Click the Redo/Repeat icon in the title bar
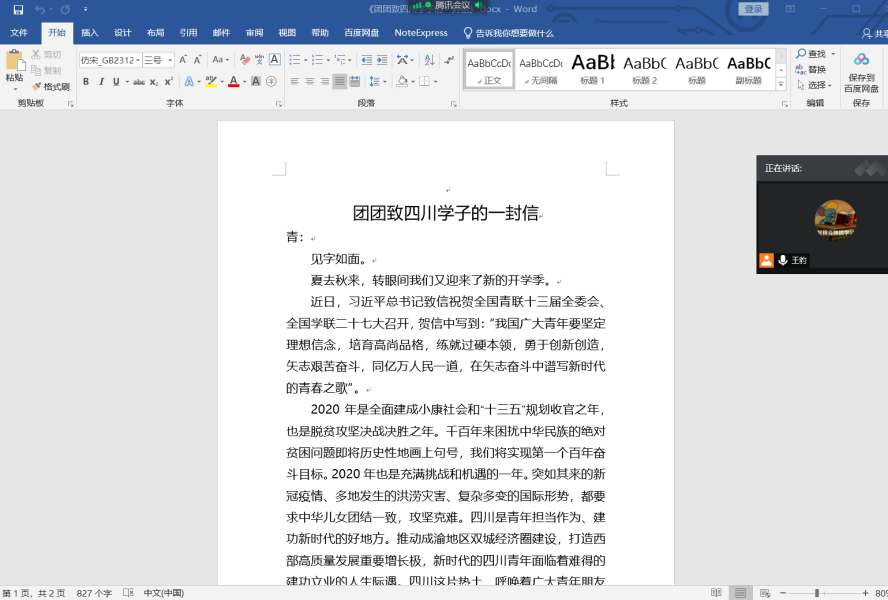Viewport: 888px width, 600px height. pyautogui.click(x=65, y=10)
